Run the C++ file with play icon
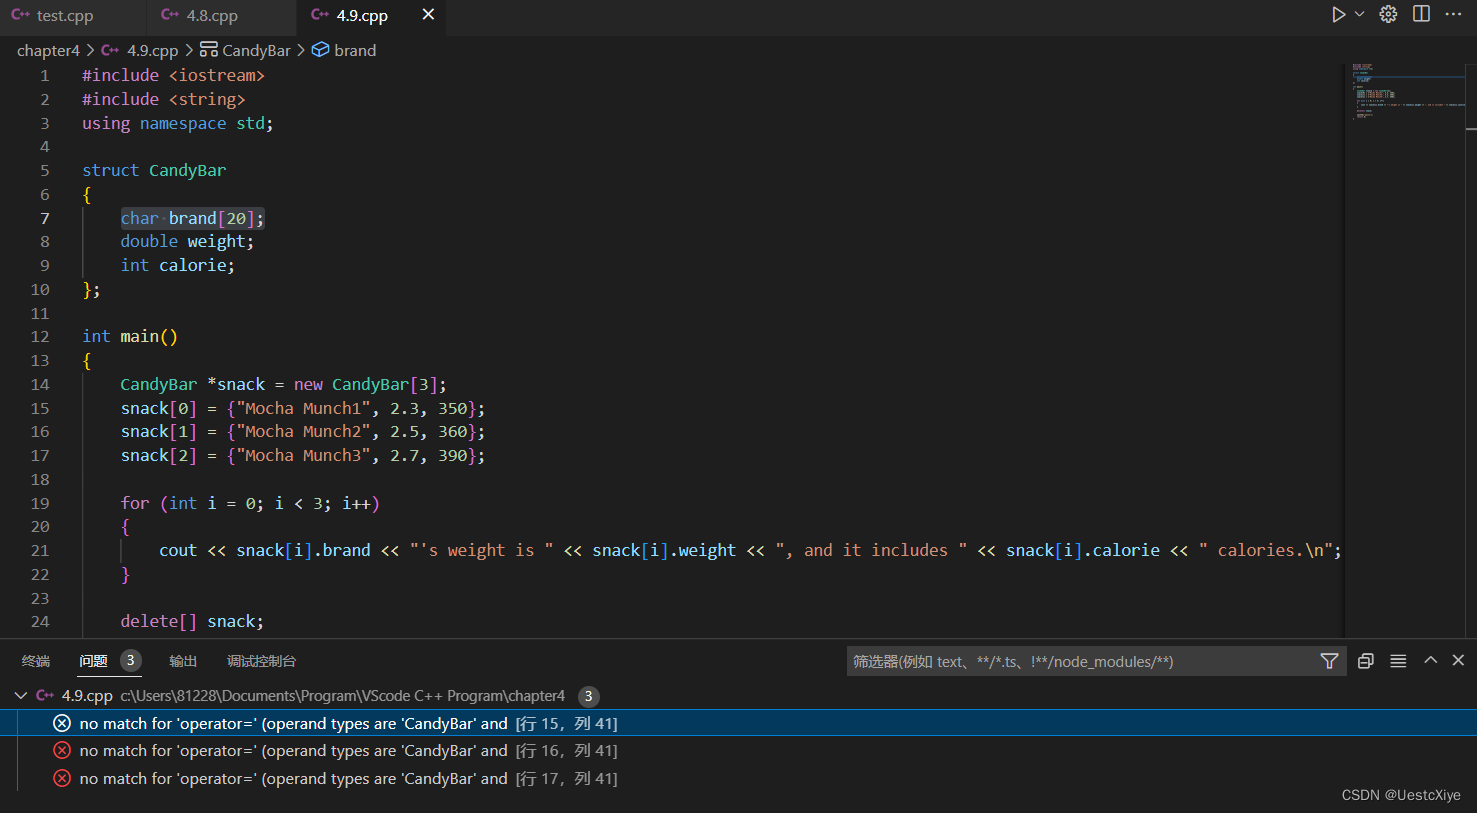The image size is (1477, 813). coord(1338,15)
